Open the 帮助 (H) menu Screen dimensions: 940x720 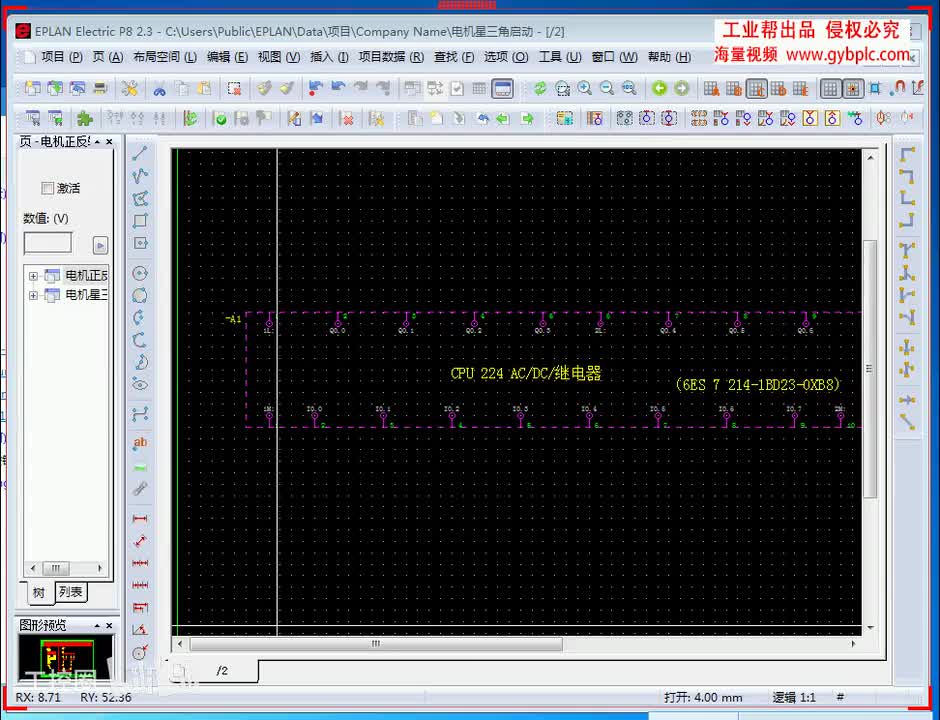coord(670,57)
